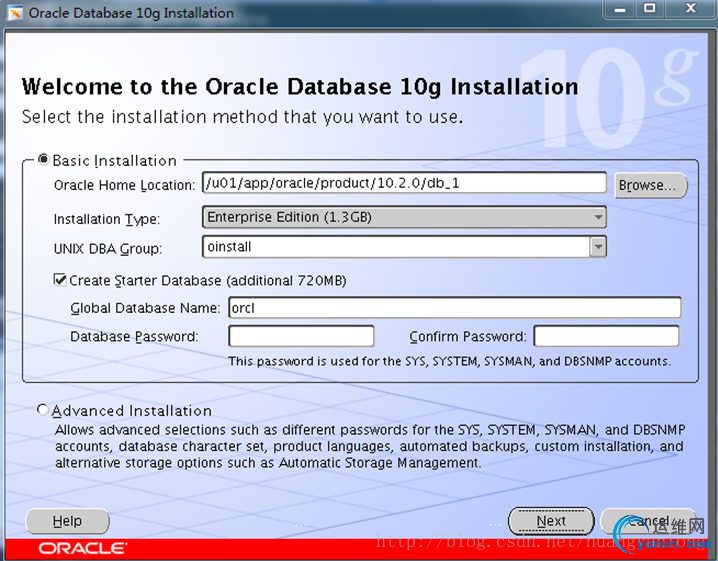Click the Browse button

650,185
